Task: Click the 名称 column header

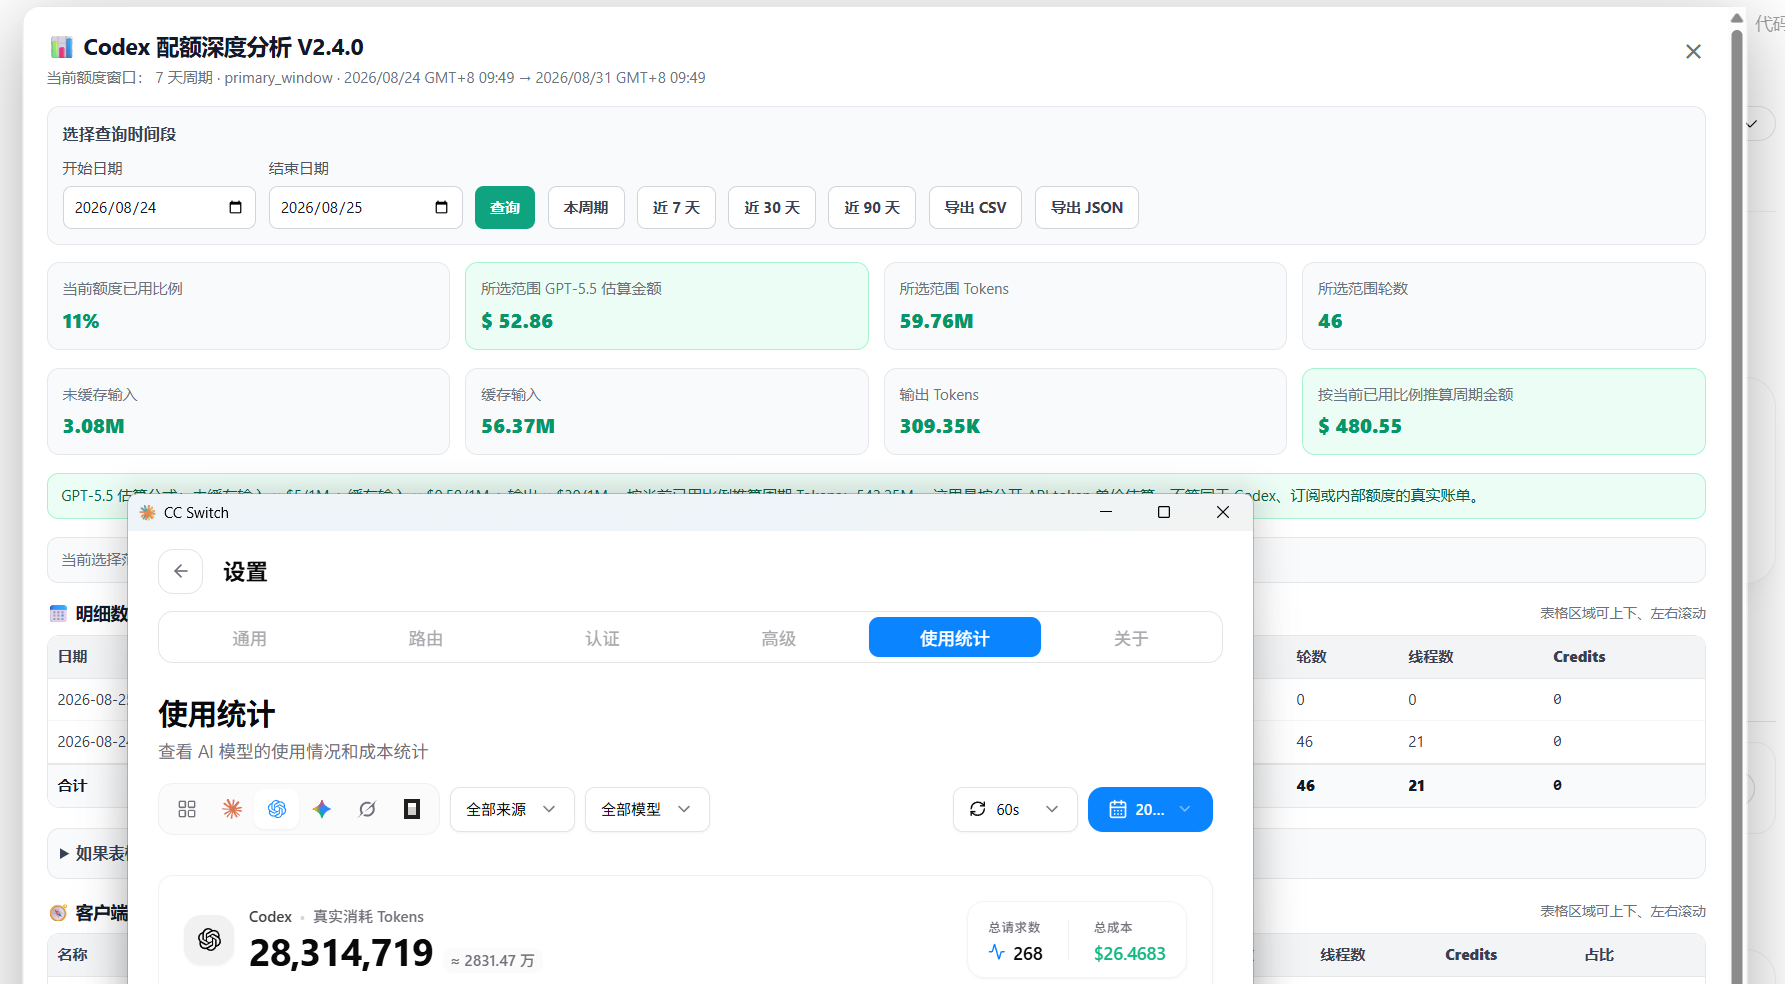Action: point(73,954)
